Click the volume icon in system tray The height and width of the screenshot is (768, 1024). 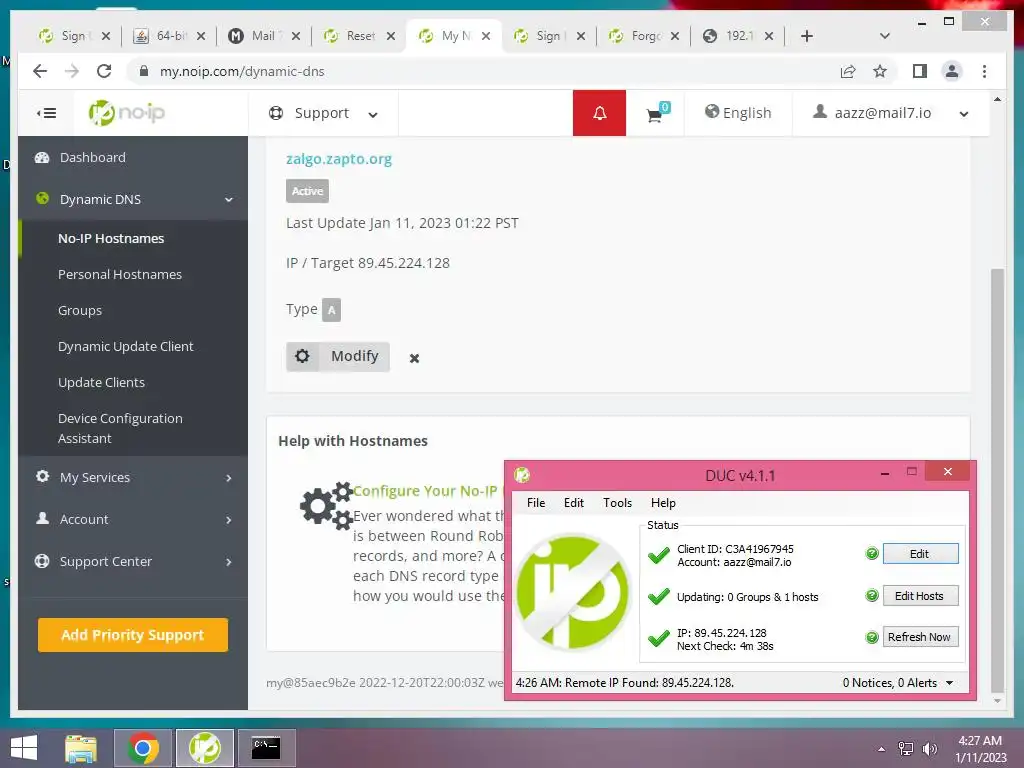[929, 749]
